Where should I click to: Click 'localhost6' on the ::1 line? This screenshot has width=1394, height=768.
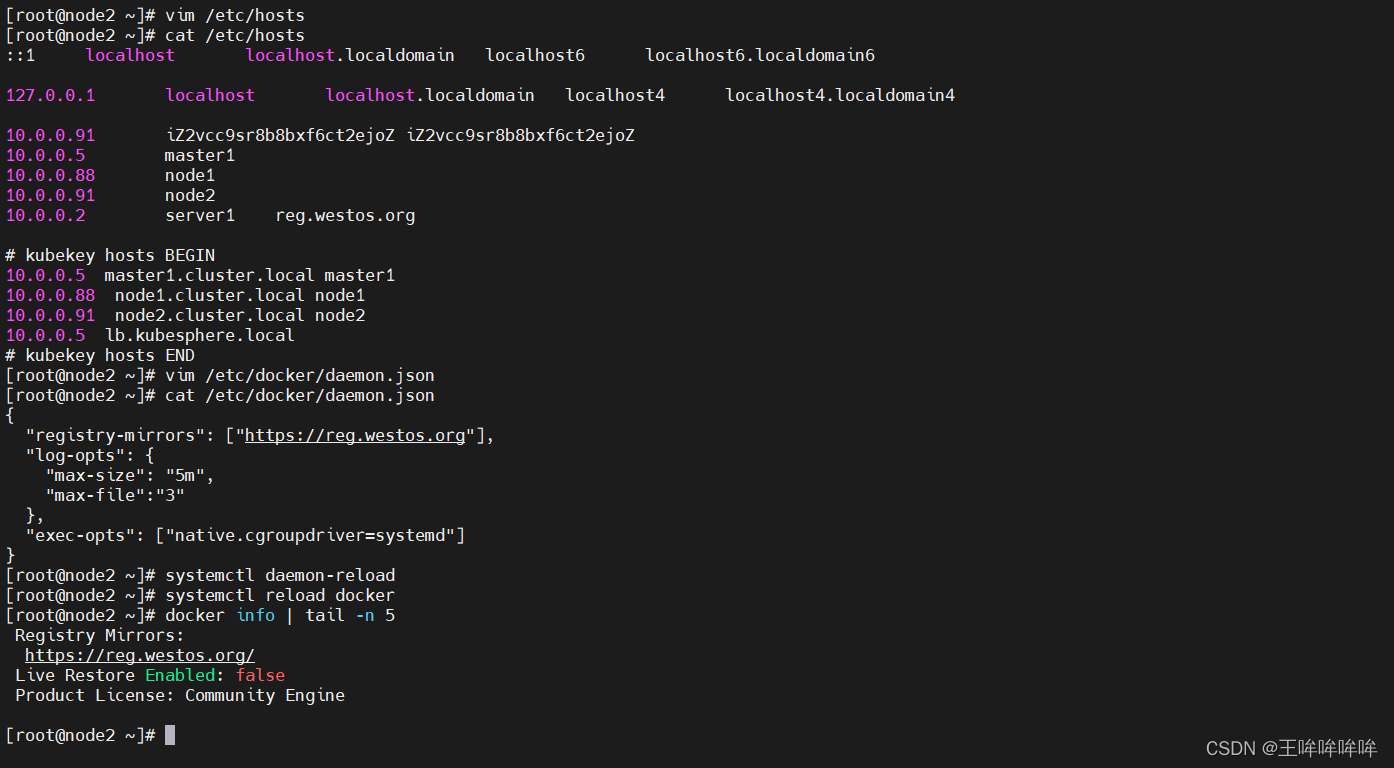[535, 55]
